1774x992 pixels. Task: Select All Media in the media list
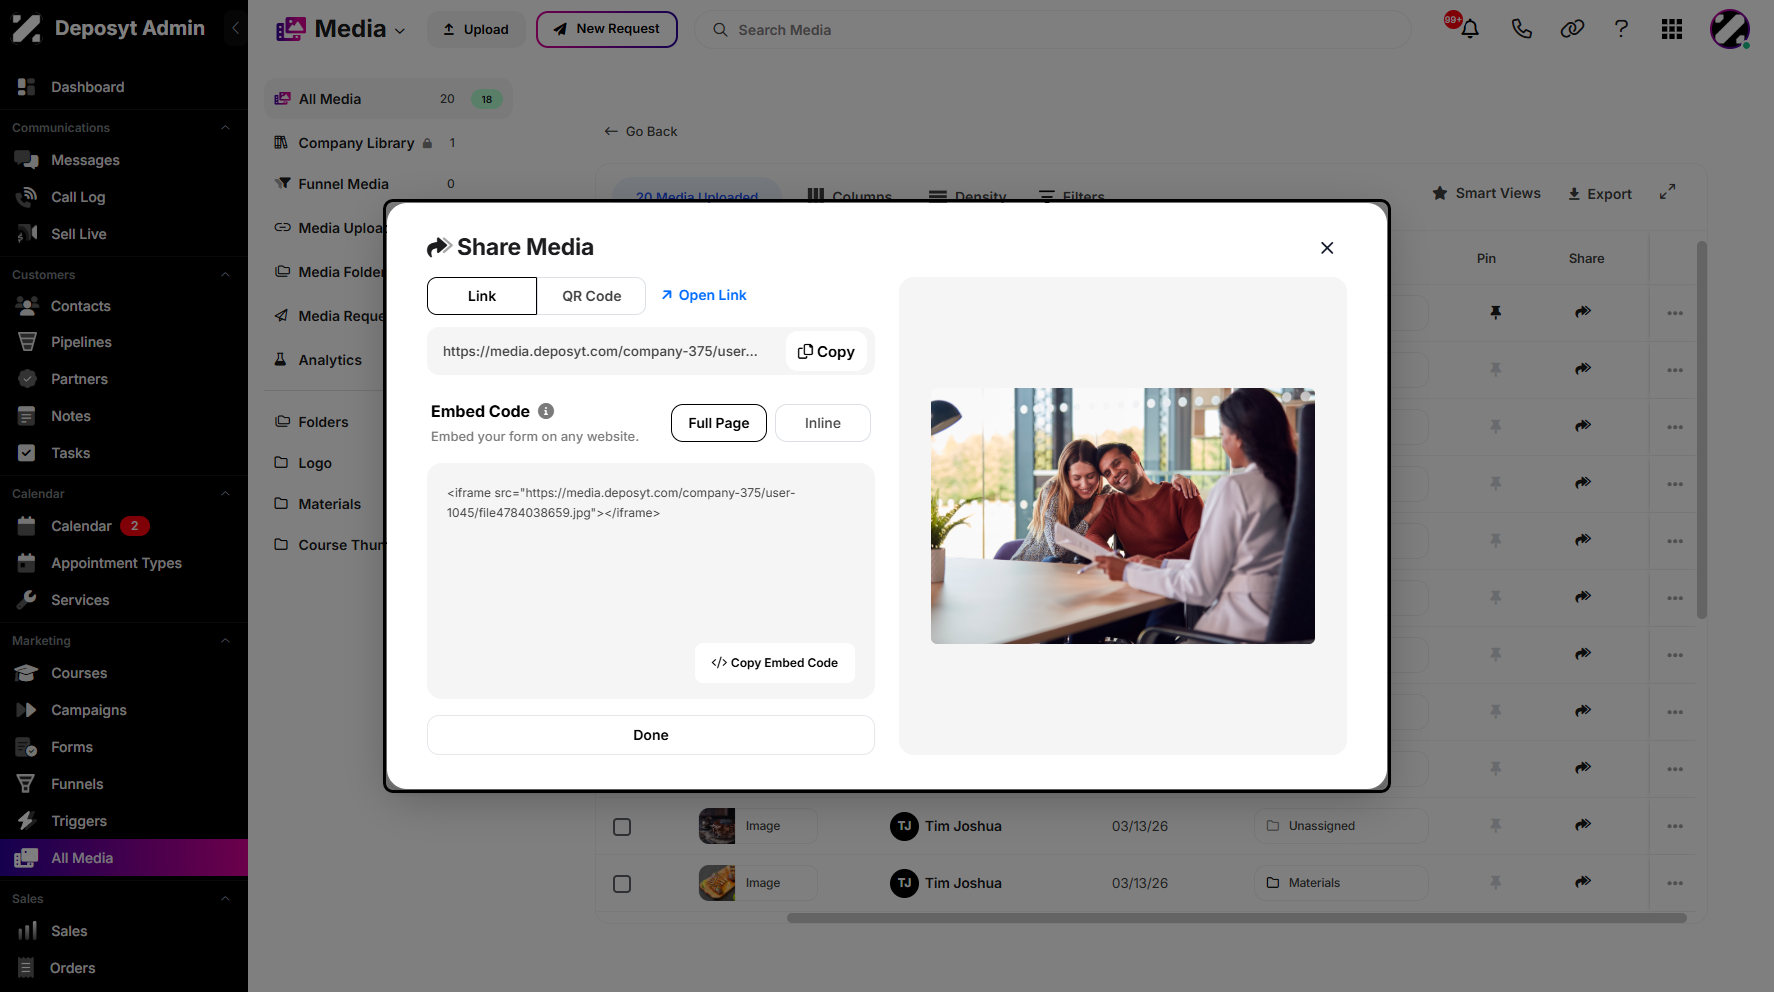(x=388, y=99)
